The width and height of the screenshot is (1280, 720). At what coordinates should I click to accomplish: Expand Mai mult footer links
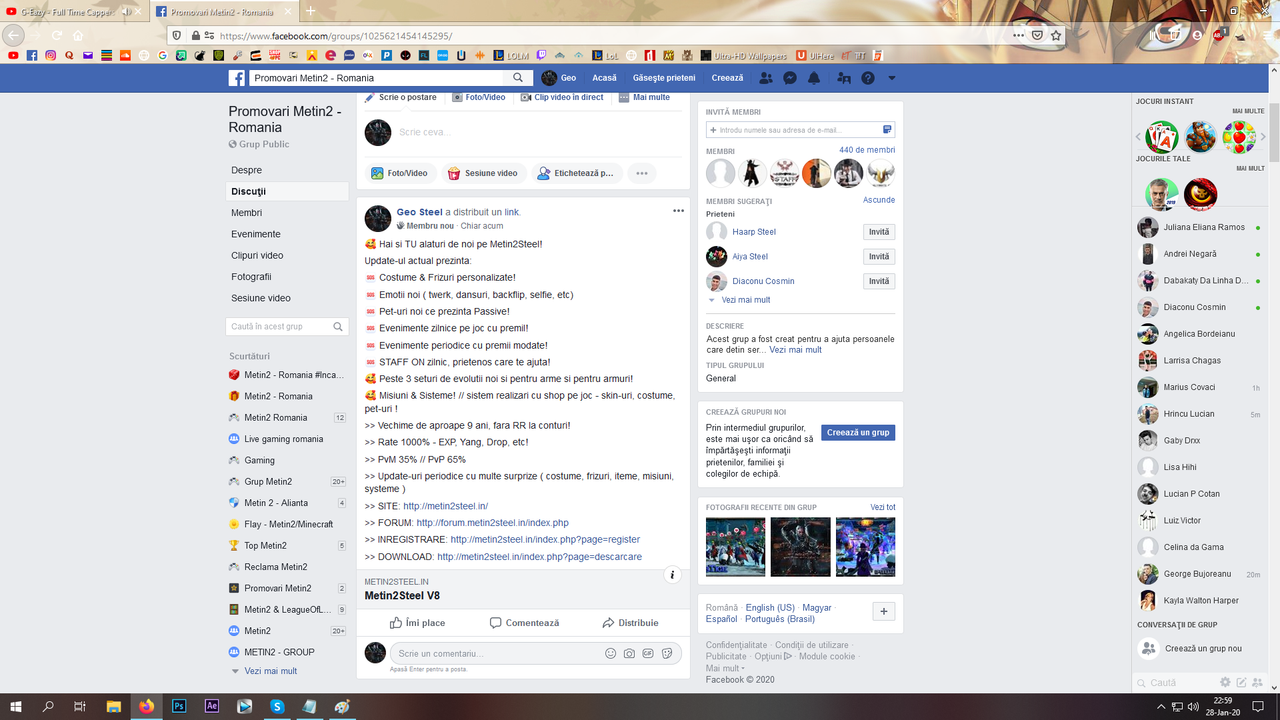[x=724, y=668]
